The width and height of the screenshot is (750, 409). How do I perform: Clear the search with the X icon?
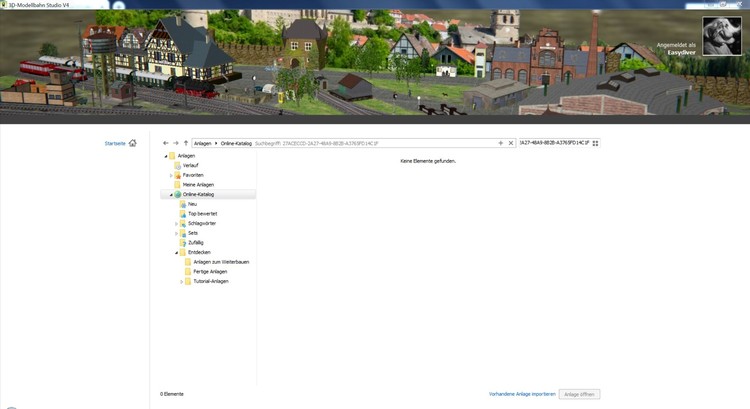[x=511, y=143]
